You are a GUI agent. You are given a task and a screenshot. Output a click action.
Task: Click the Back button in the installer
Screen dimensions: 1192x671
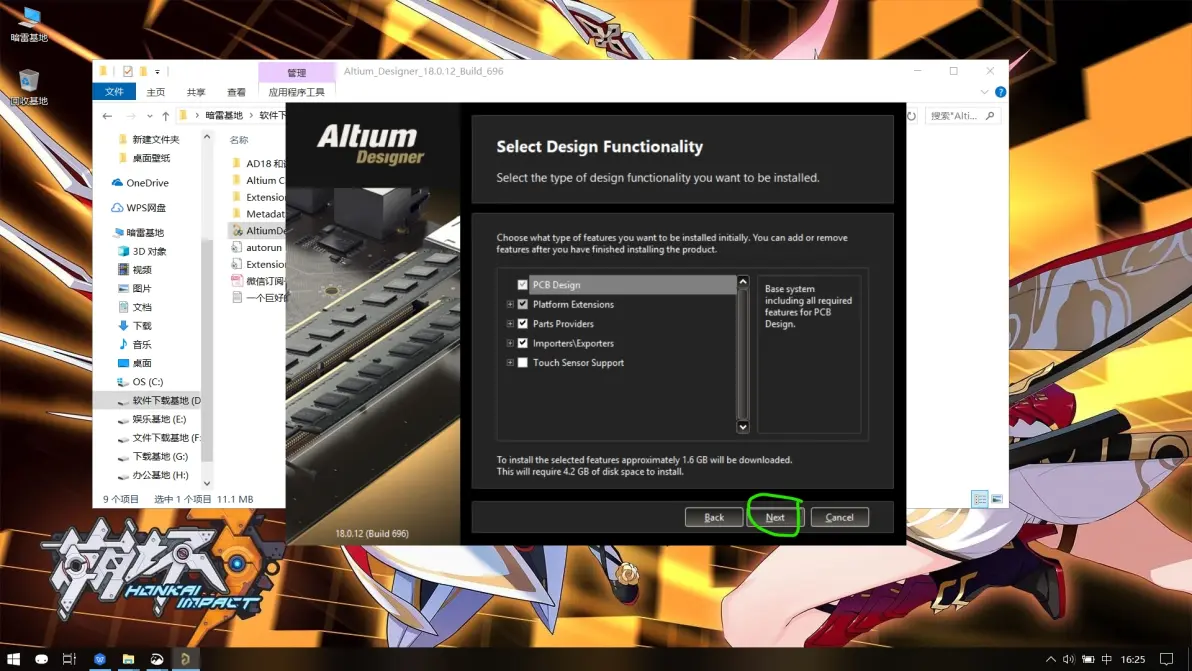point(714,517)
